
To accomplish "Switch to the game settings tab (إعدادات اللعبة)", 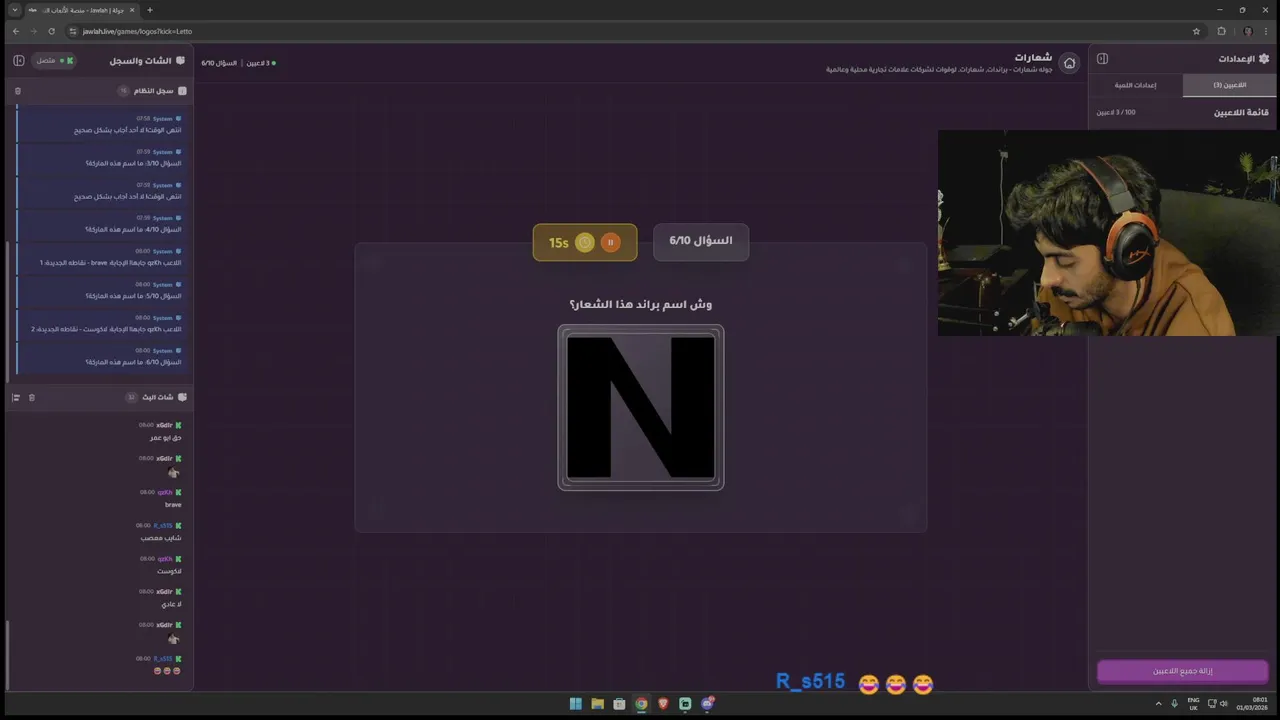I will tap(1135, 85).
